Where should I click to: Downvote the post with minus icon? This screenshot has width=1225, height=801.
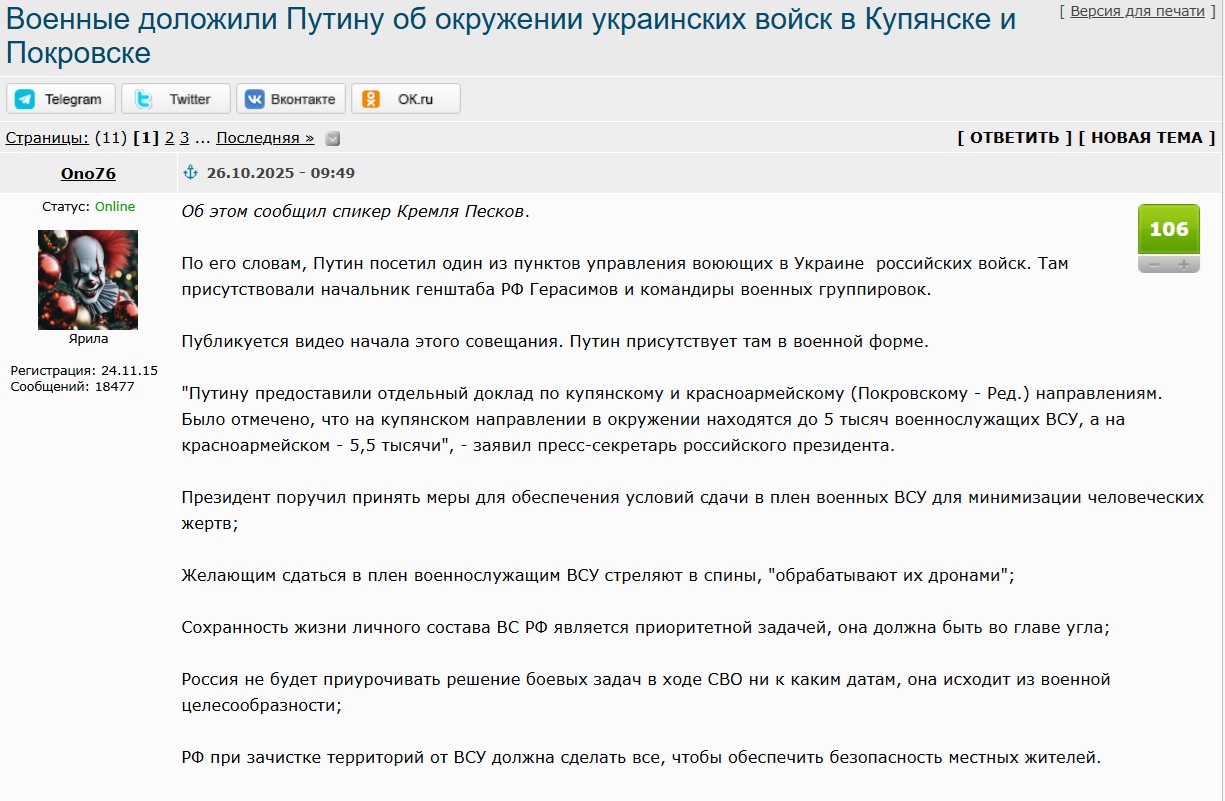point(1153,264)
